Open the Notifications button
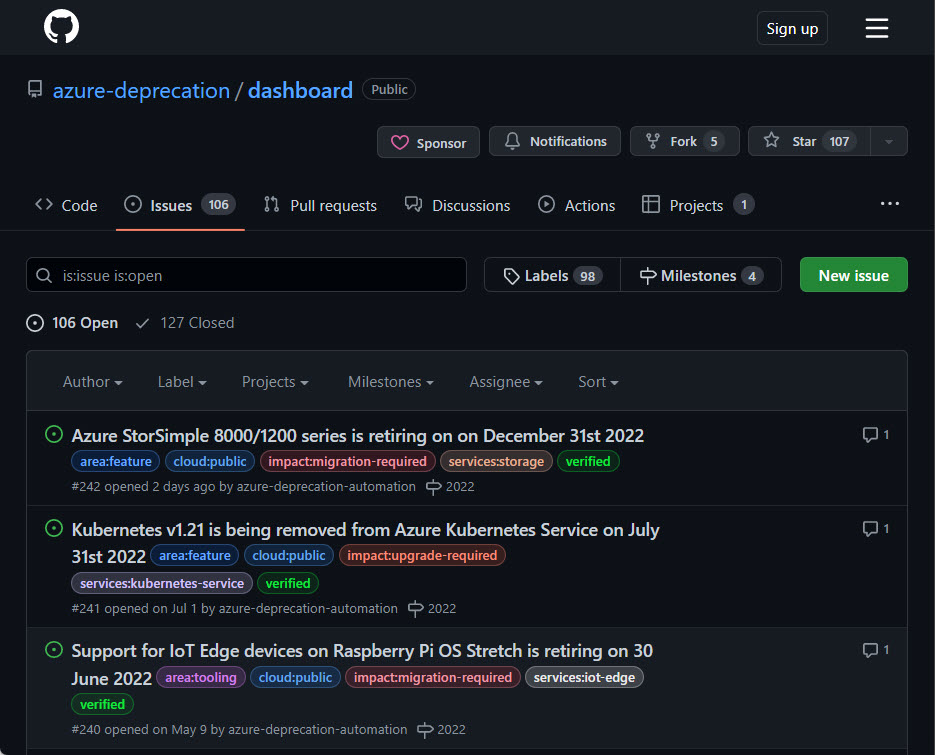935x755 pixels. click(555, 141)
